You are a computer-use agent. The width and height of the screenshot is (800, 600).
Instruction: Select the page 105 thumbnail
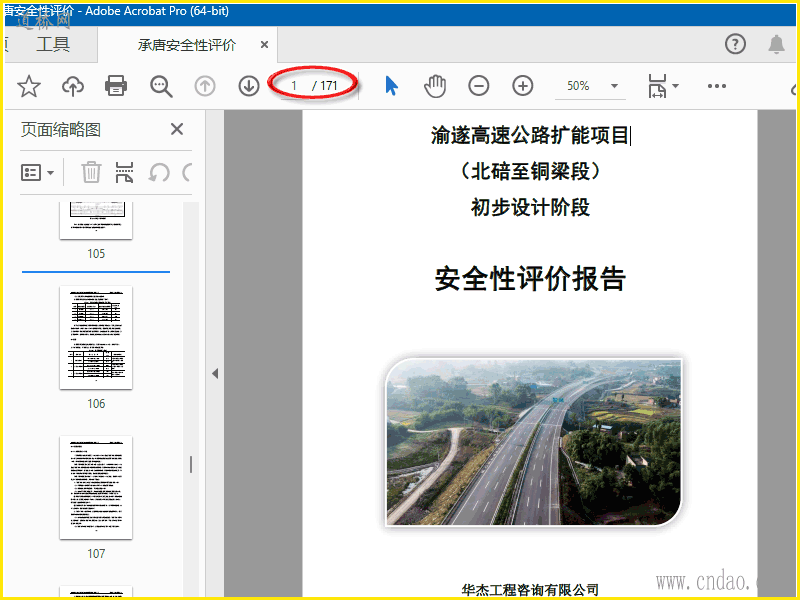click(x=96, y=220)
